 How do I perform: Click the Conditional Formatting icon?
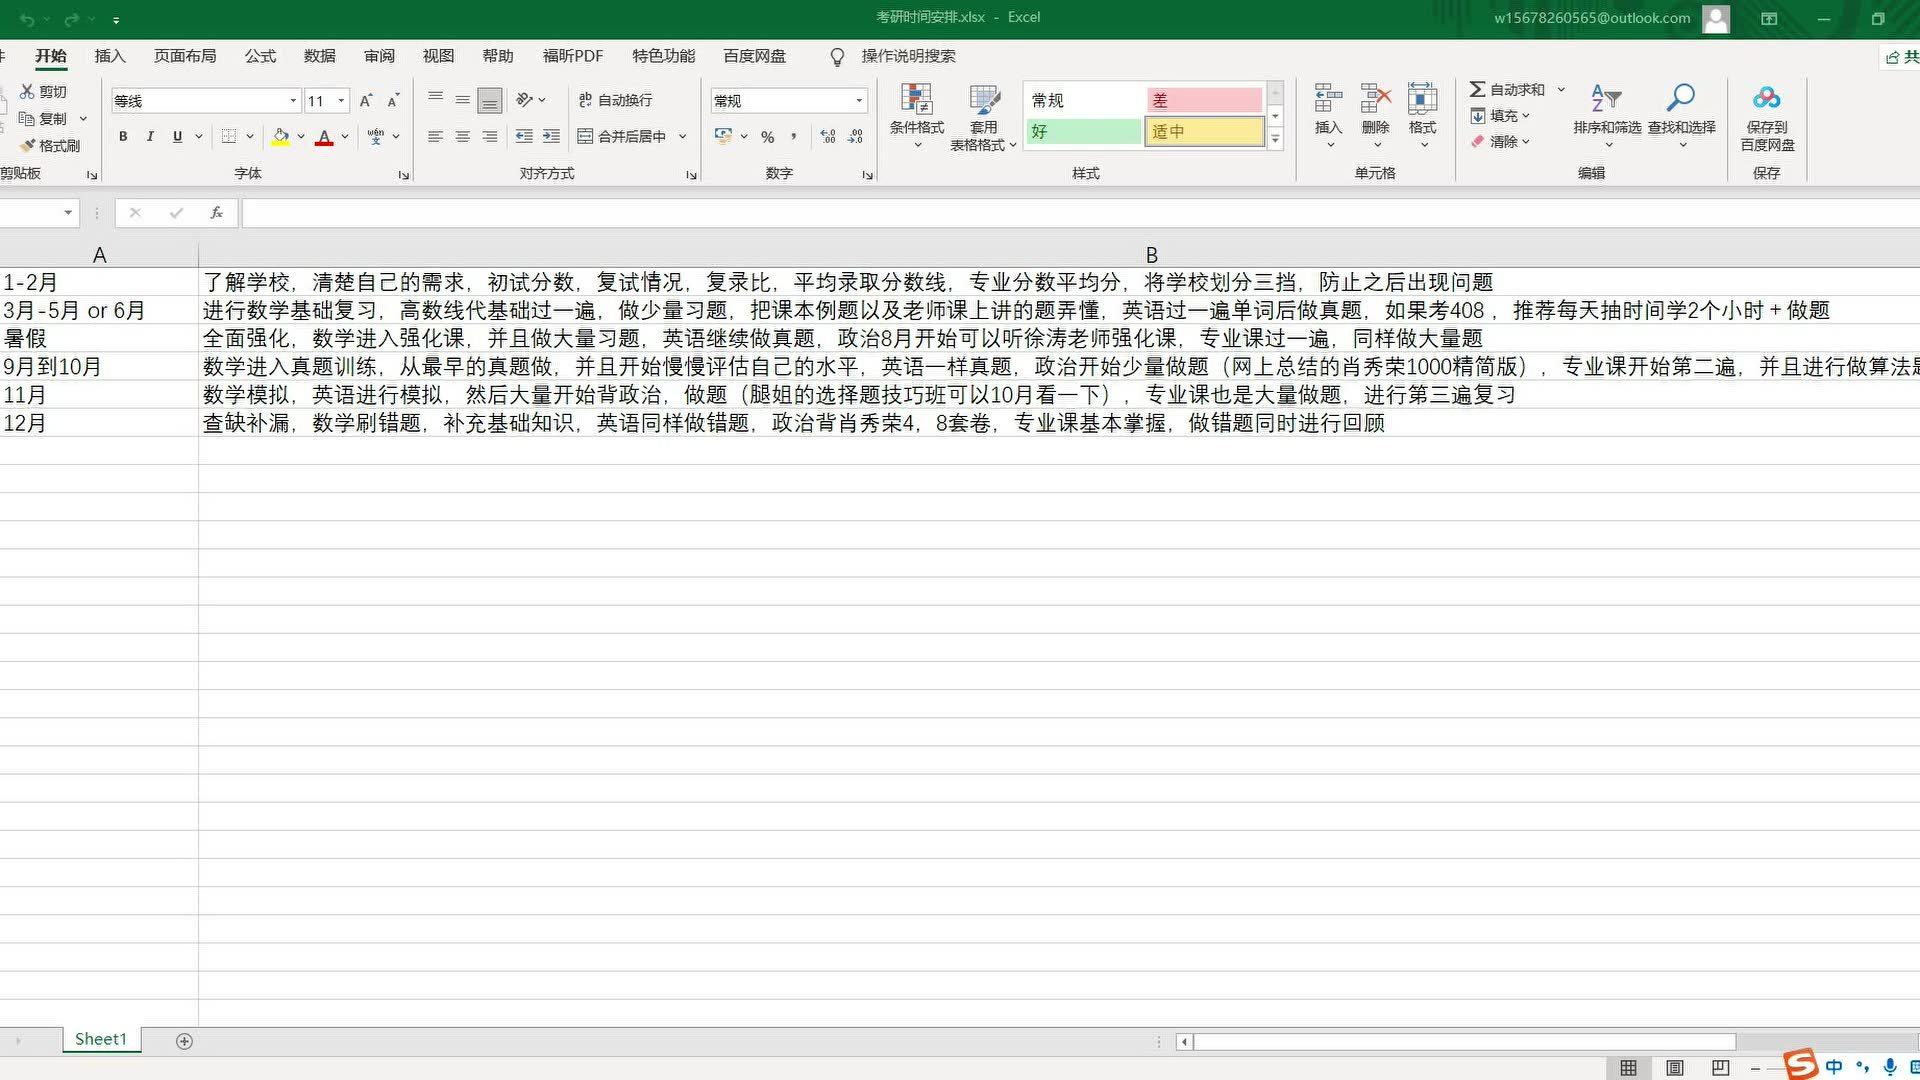(916, 100)
